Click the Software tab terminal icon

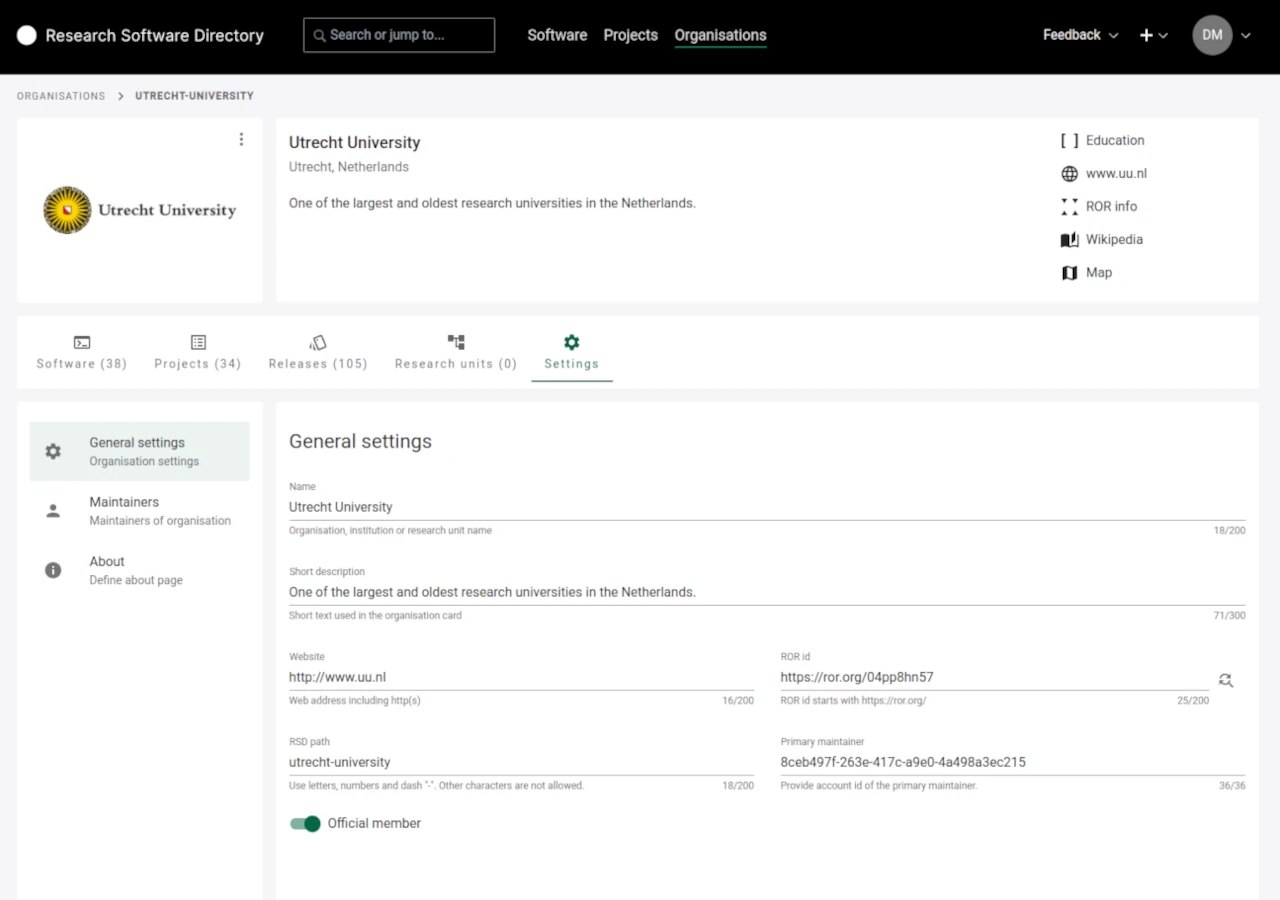pyautogui.click(x=82, y=342)
